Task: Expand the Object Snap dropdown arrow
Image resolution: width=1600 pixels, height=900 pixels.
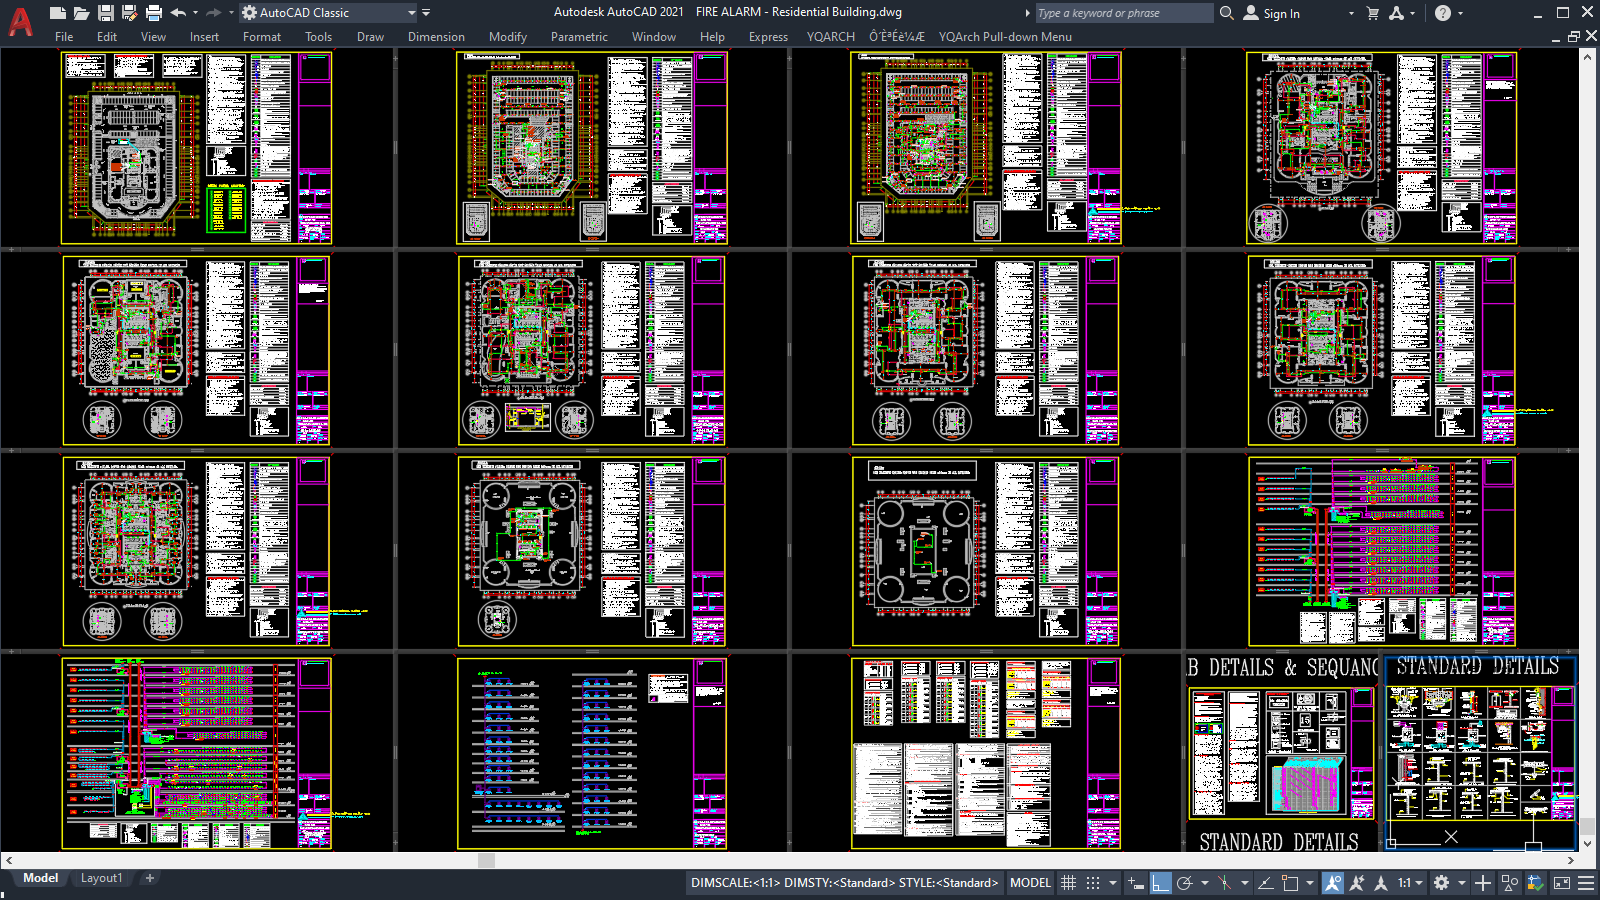Action: click(1246, 882)
